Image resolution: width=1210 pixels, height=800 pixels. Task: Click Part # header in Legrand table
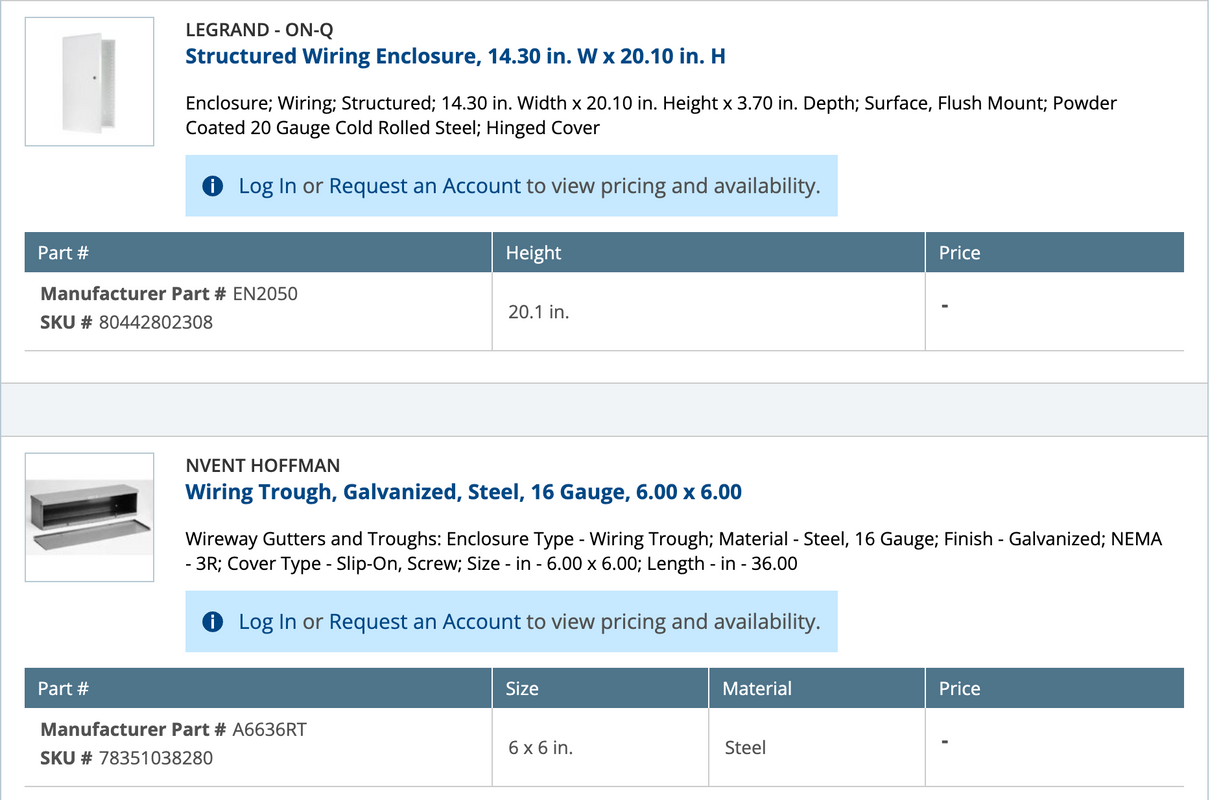(x=258, y=253)
